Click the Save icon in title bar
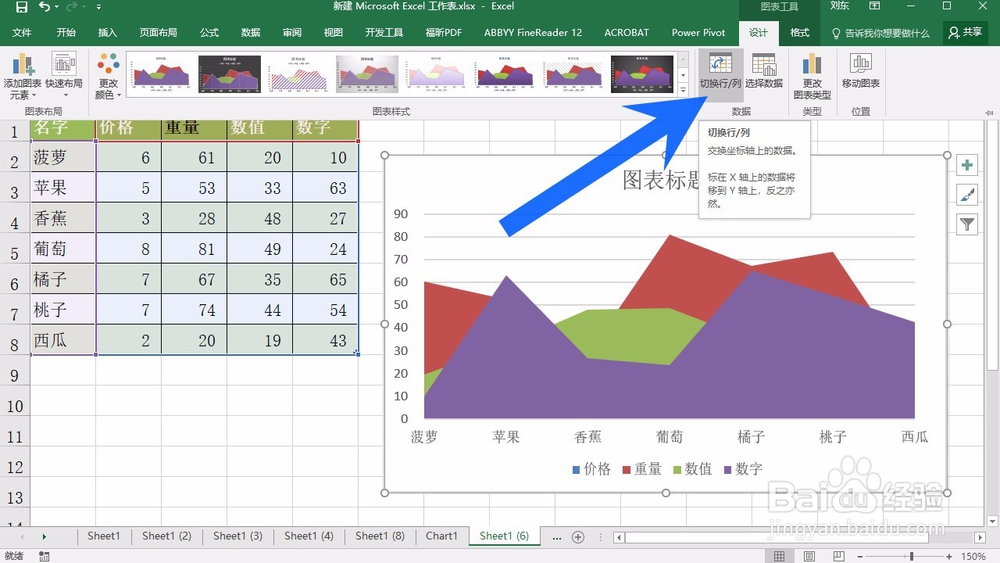Image resolution: width=1000 pixels, height=563 pixels. coord(21,7)
